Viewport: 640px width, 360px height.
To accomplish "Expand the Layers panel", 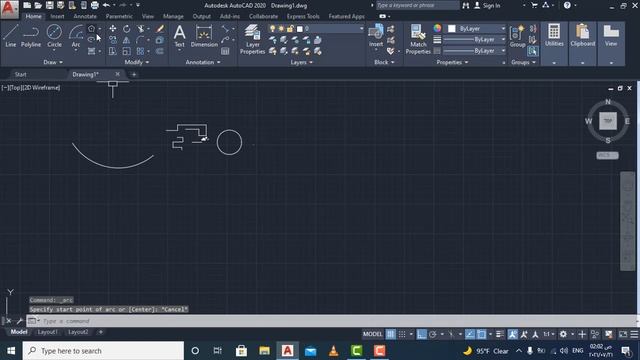I will 302,62.
